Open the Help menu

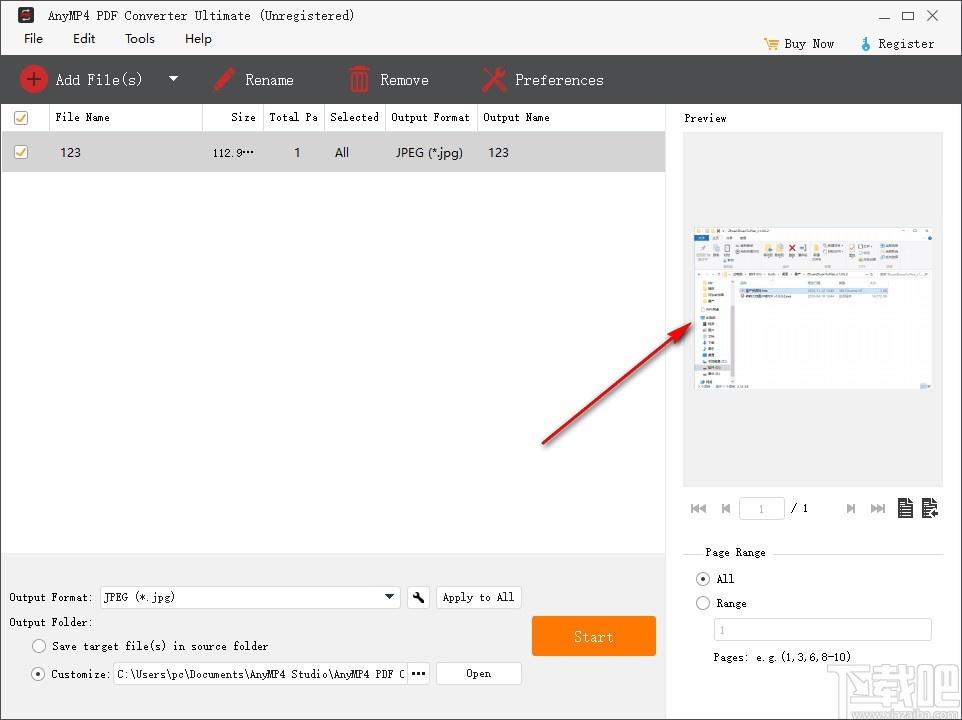pos(198,39)
